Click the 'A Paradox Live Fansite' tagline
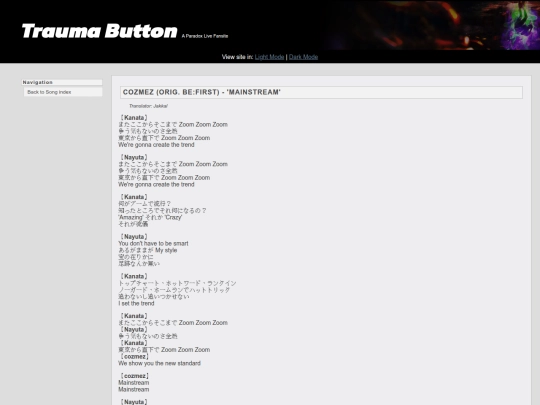 click(205, 36)
